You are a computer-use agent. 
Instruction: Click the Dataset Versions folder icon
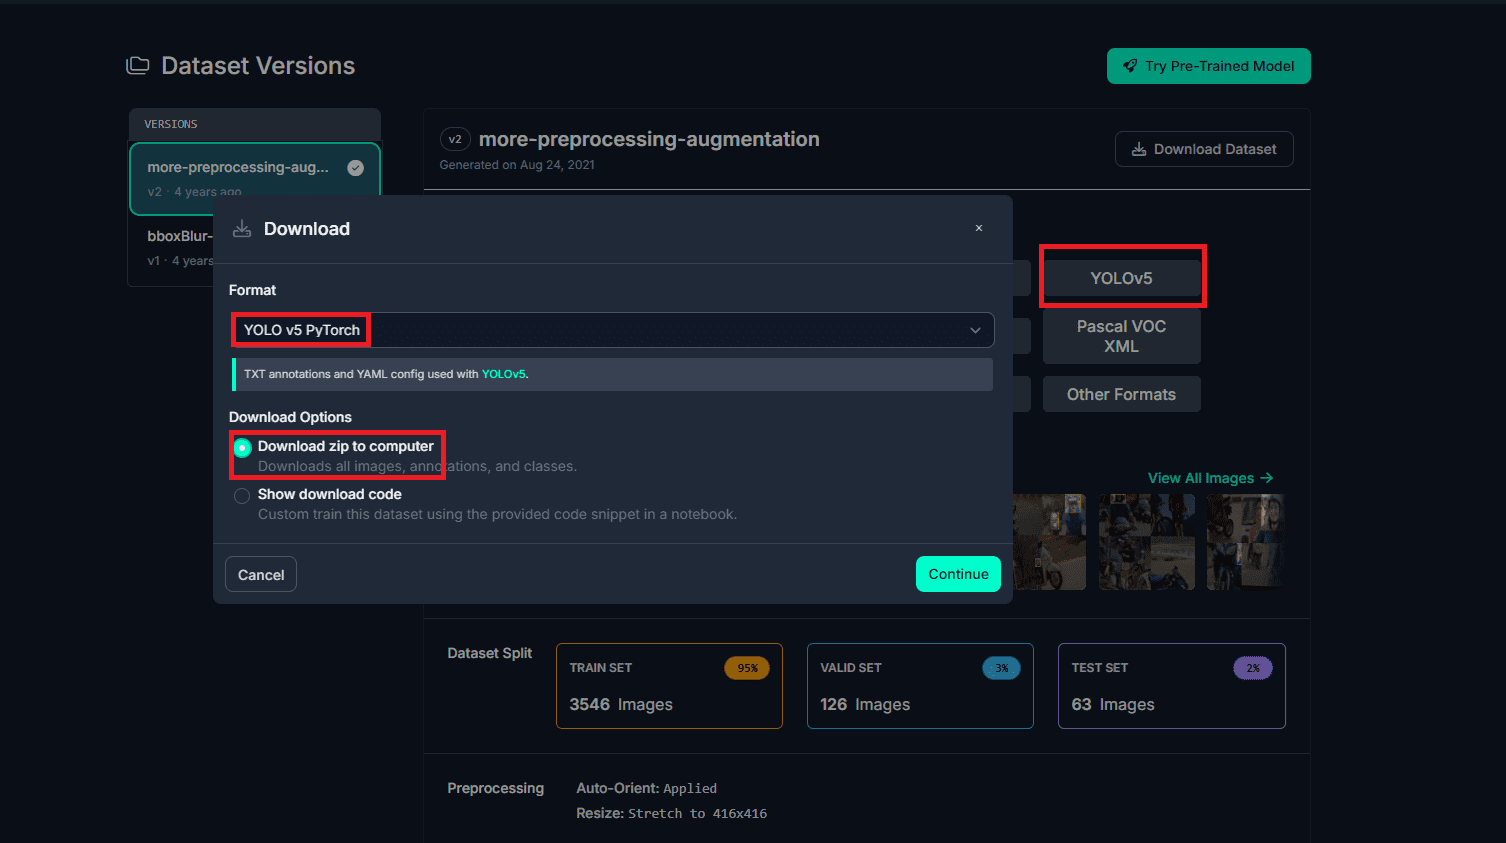(137, 66)
